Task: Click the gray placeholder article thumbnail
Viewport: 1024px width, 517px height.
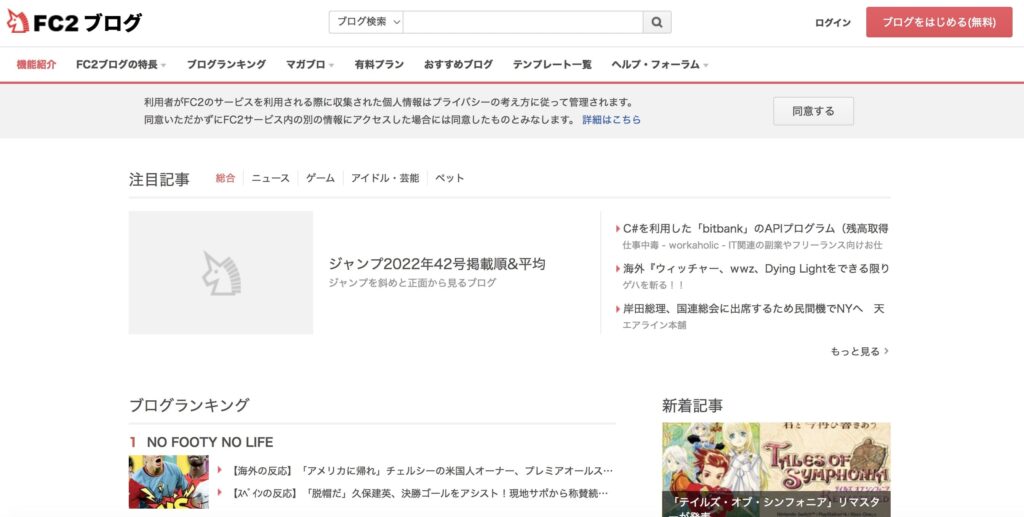Action: 221,273
